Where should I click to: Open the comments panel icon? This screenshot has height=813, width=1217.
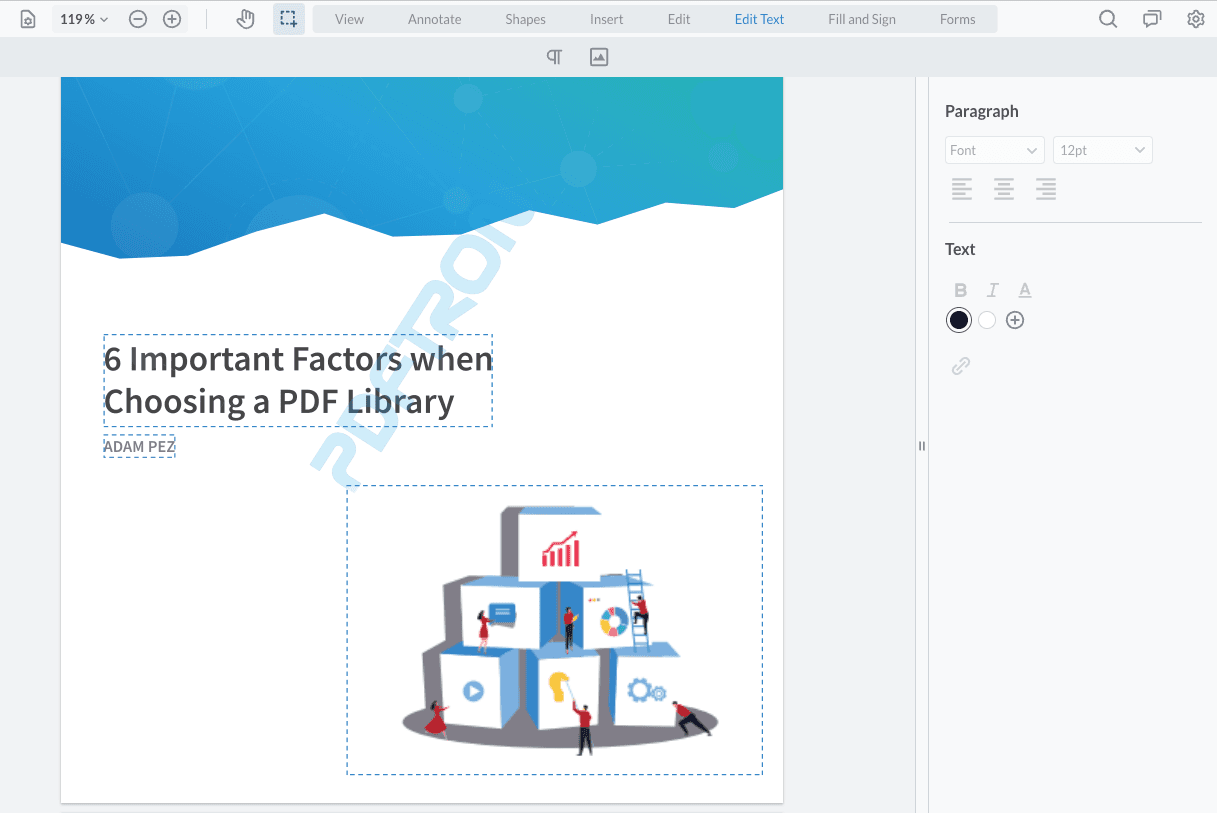[1152, 19]
